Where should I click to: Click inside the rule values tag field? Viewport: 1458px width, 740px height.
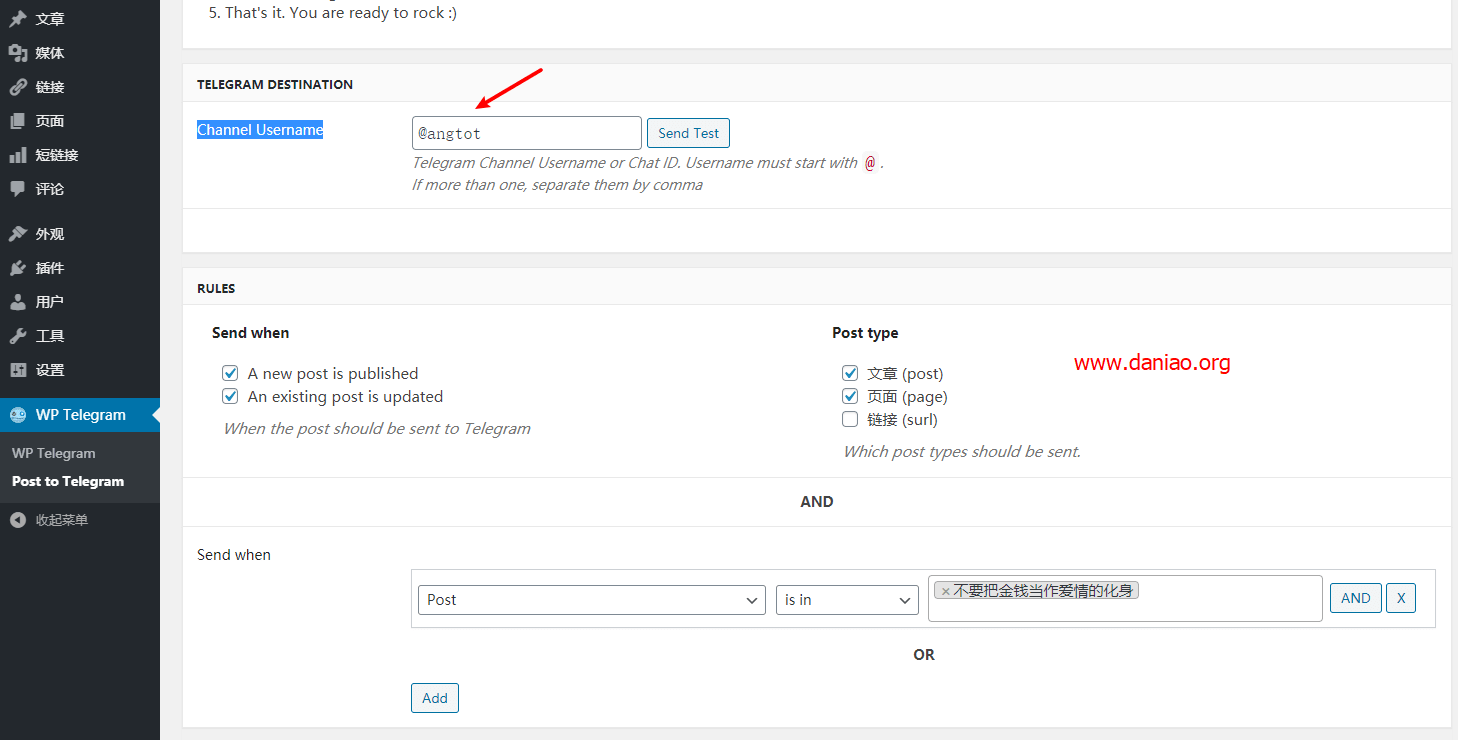click(x=1125, y=598)
